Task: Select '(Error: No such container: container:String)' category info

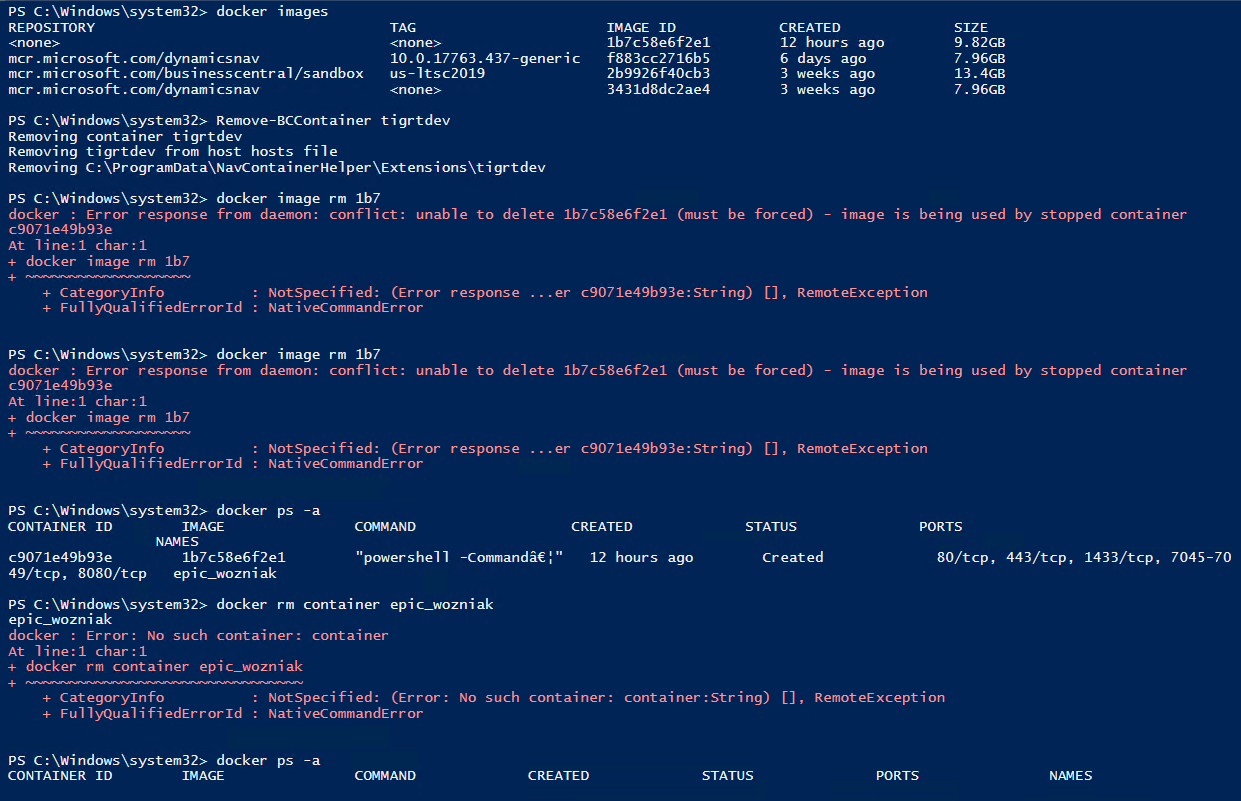Action: pyautogui.click(x=581, y=697)
